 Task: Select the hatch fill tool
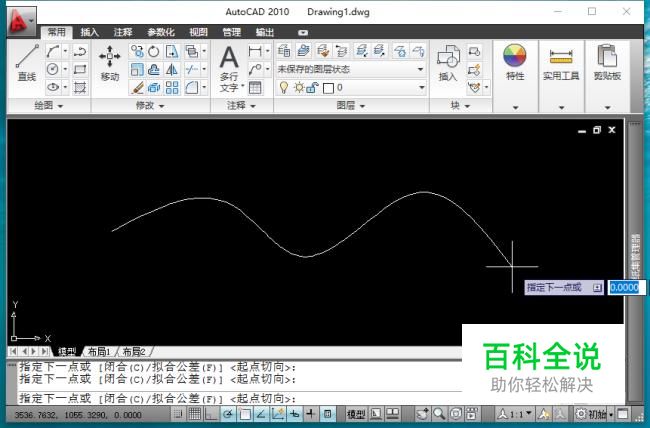[x=80, y=87]
